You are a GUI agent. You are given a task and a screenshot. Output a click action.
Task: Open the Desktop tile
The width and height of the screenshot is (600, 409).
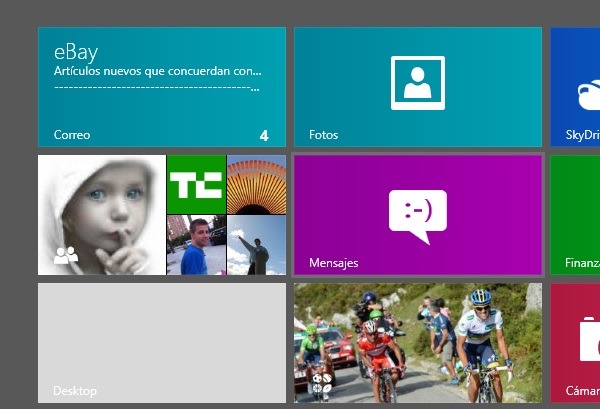(162, 343)
